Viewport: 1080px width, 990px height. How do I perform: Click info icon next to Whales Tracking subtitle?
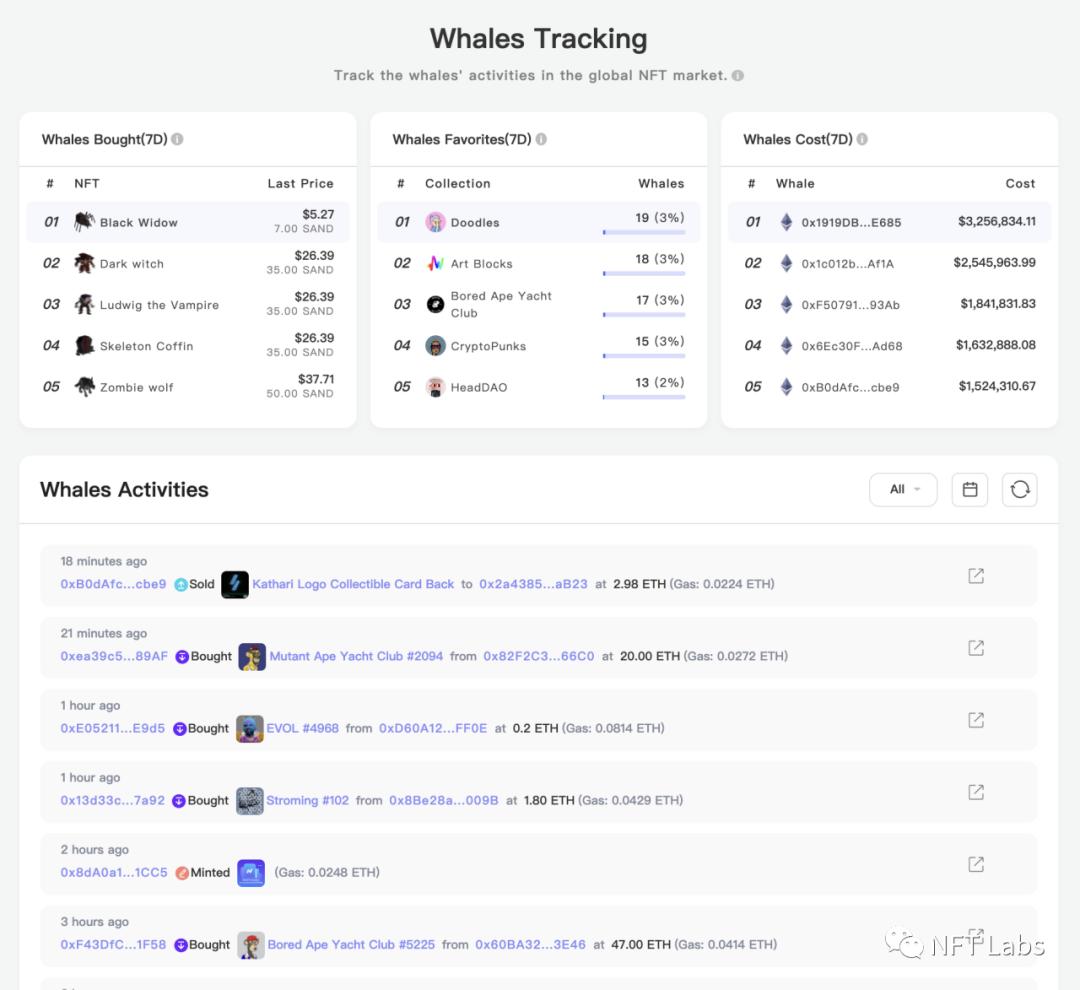coord(738,76)
